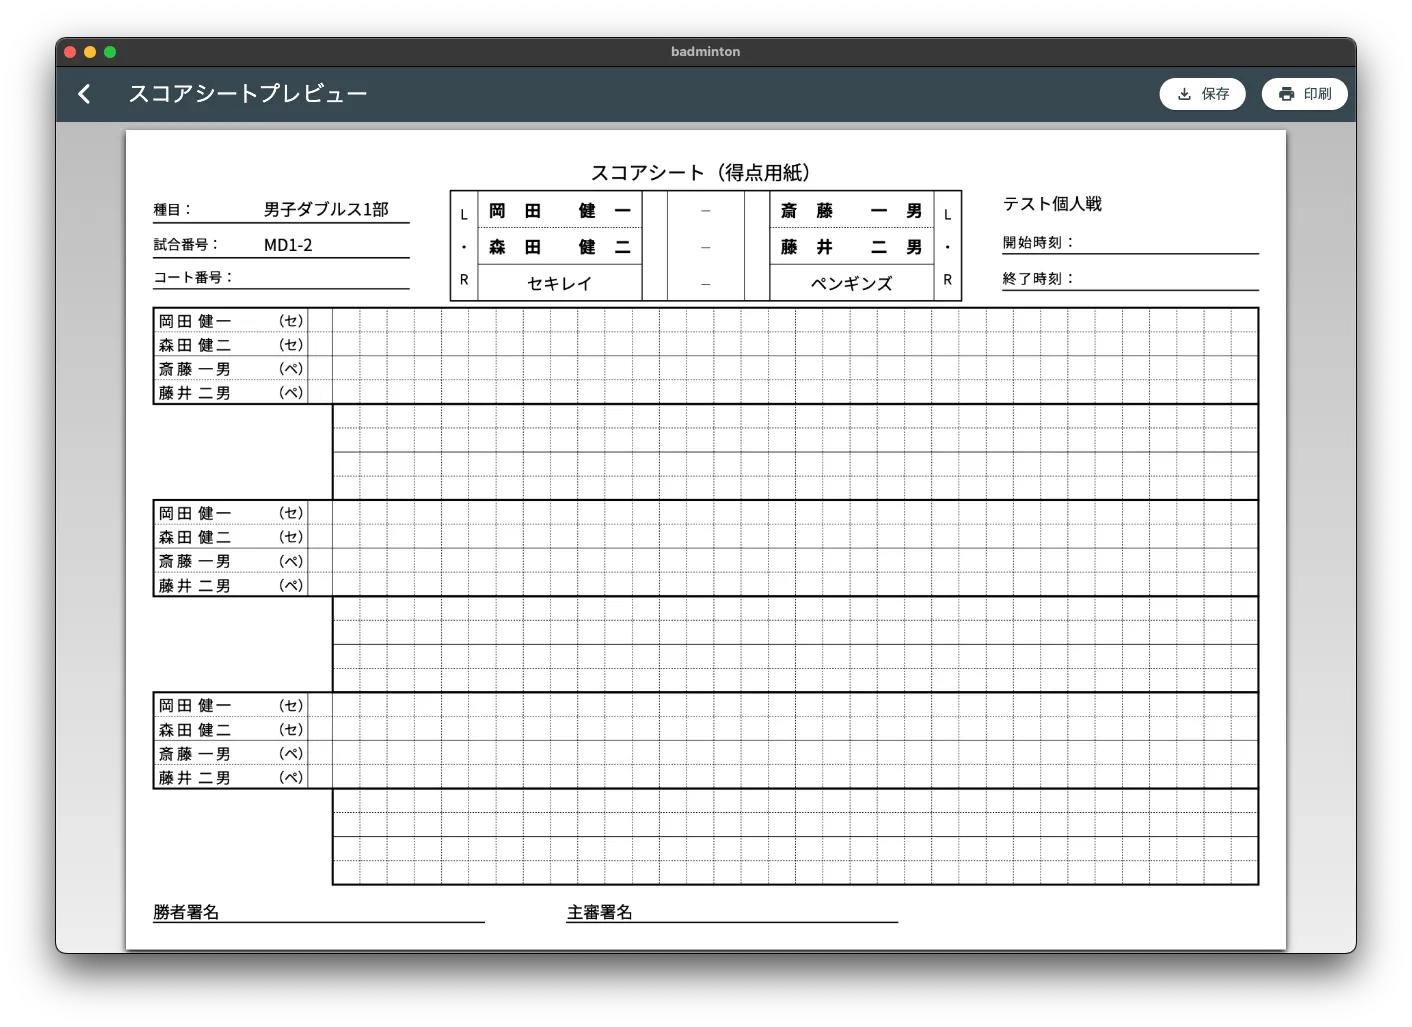1412x1027 pixels.
Task: Click the スコアシートプレビュー title bar text
Action: coord(248,93)
